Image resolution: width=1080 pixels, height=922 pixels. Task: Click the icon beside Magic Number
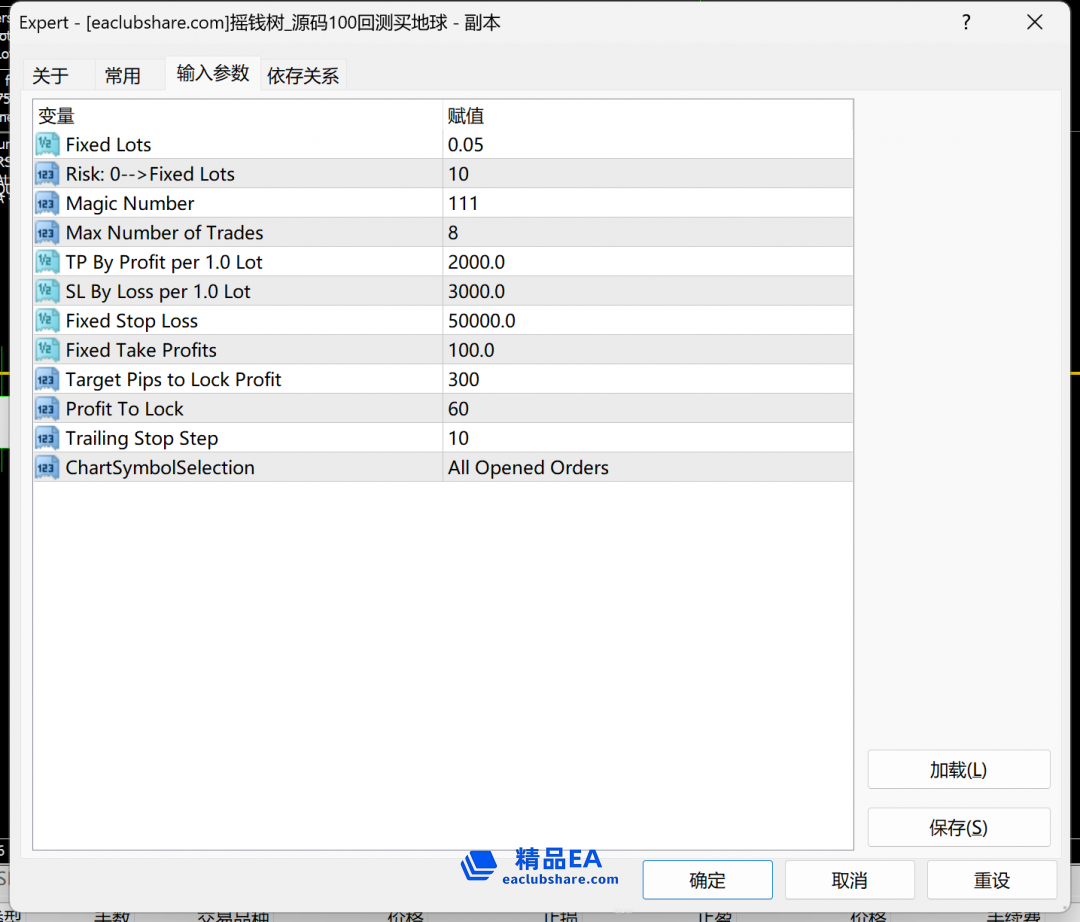(x=48, y=204)
